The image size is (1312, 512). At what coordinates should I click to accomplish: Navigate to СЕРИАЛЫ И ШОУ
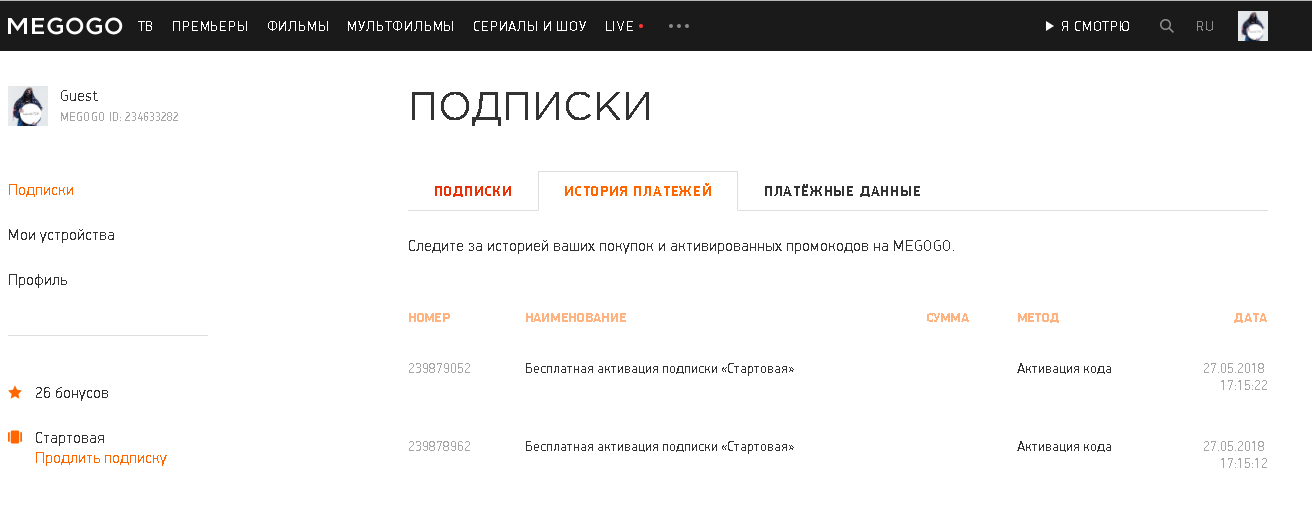[530, 26]
